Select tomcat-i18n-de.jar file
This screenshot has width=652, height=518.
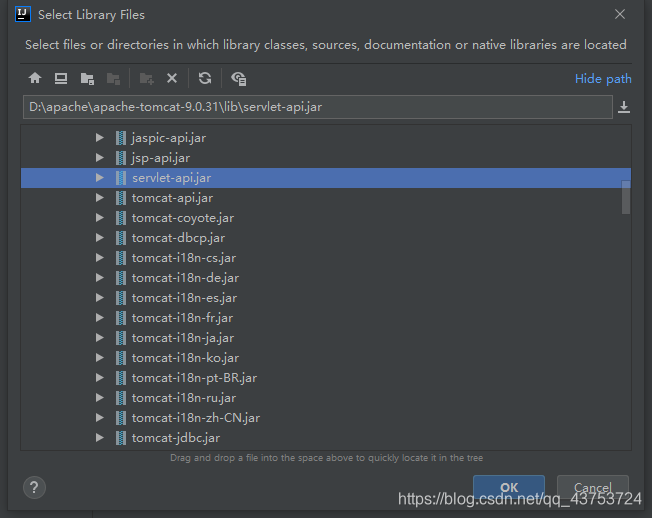[185, 278]
